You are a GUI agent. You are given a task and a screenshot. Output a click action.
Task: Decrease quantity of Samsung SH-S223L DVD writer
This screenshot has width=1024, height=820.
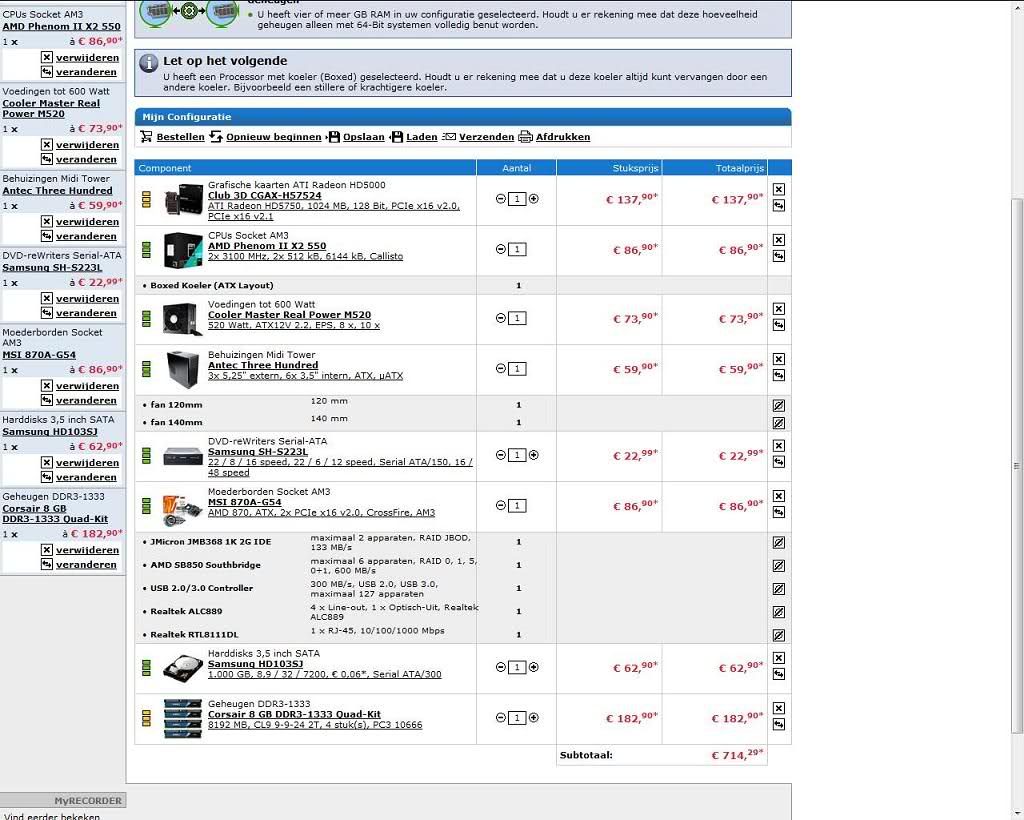(501, 455)
